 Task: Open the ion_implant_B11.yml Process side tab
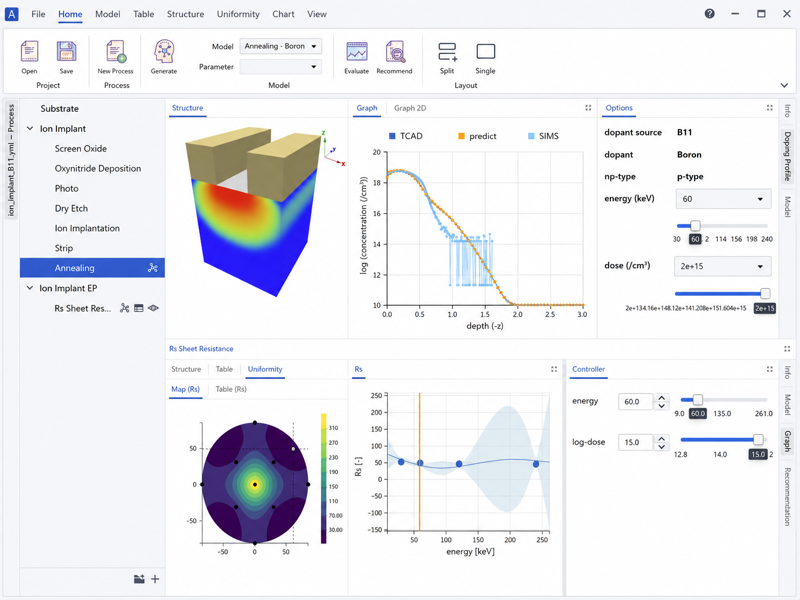(x=11, y=160)
